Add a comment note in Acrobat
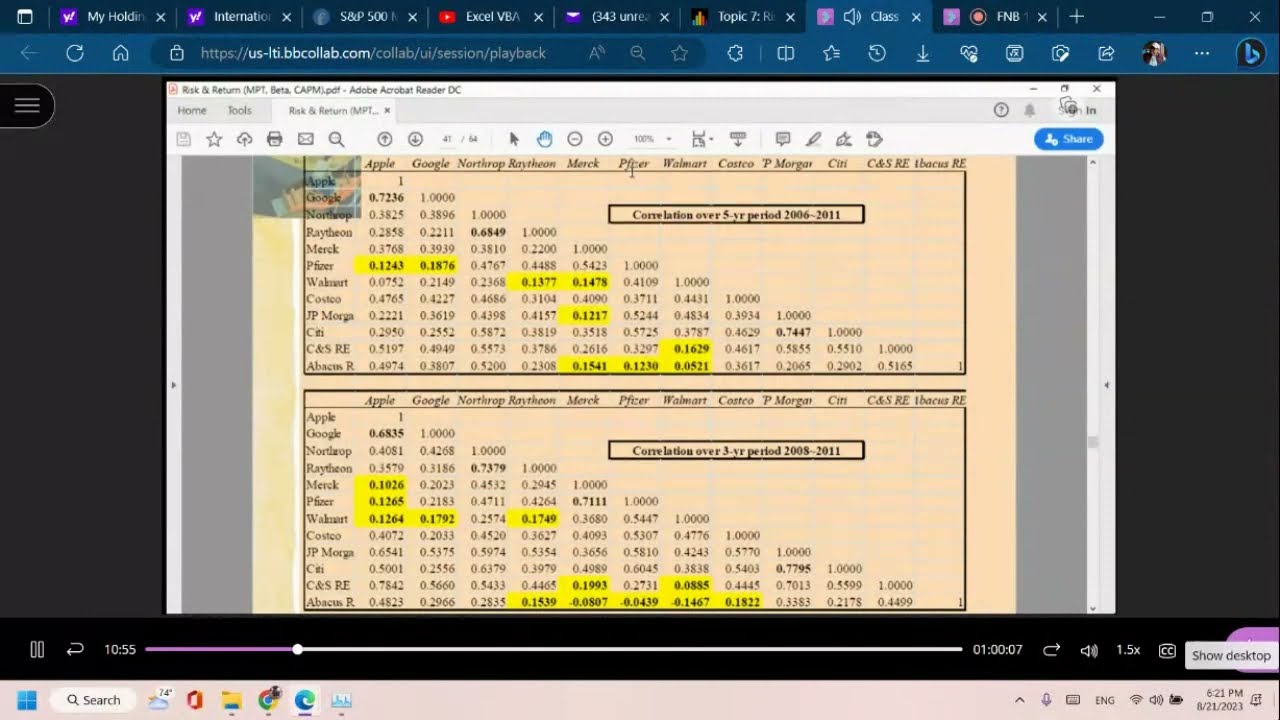The image size is (1280, 720). pos(783,139)
